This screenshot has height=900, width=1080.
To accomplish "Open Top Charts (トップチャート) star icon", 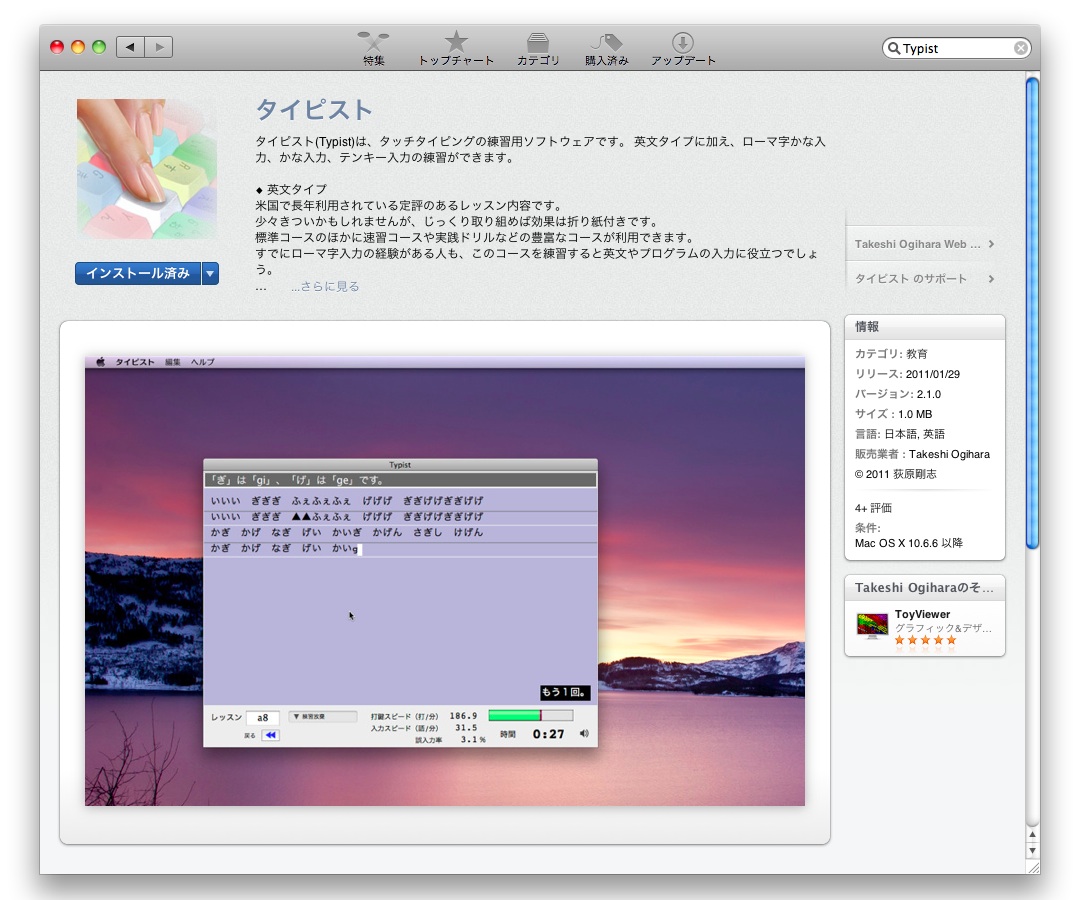I will [x=456, y=43].
